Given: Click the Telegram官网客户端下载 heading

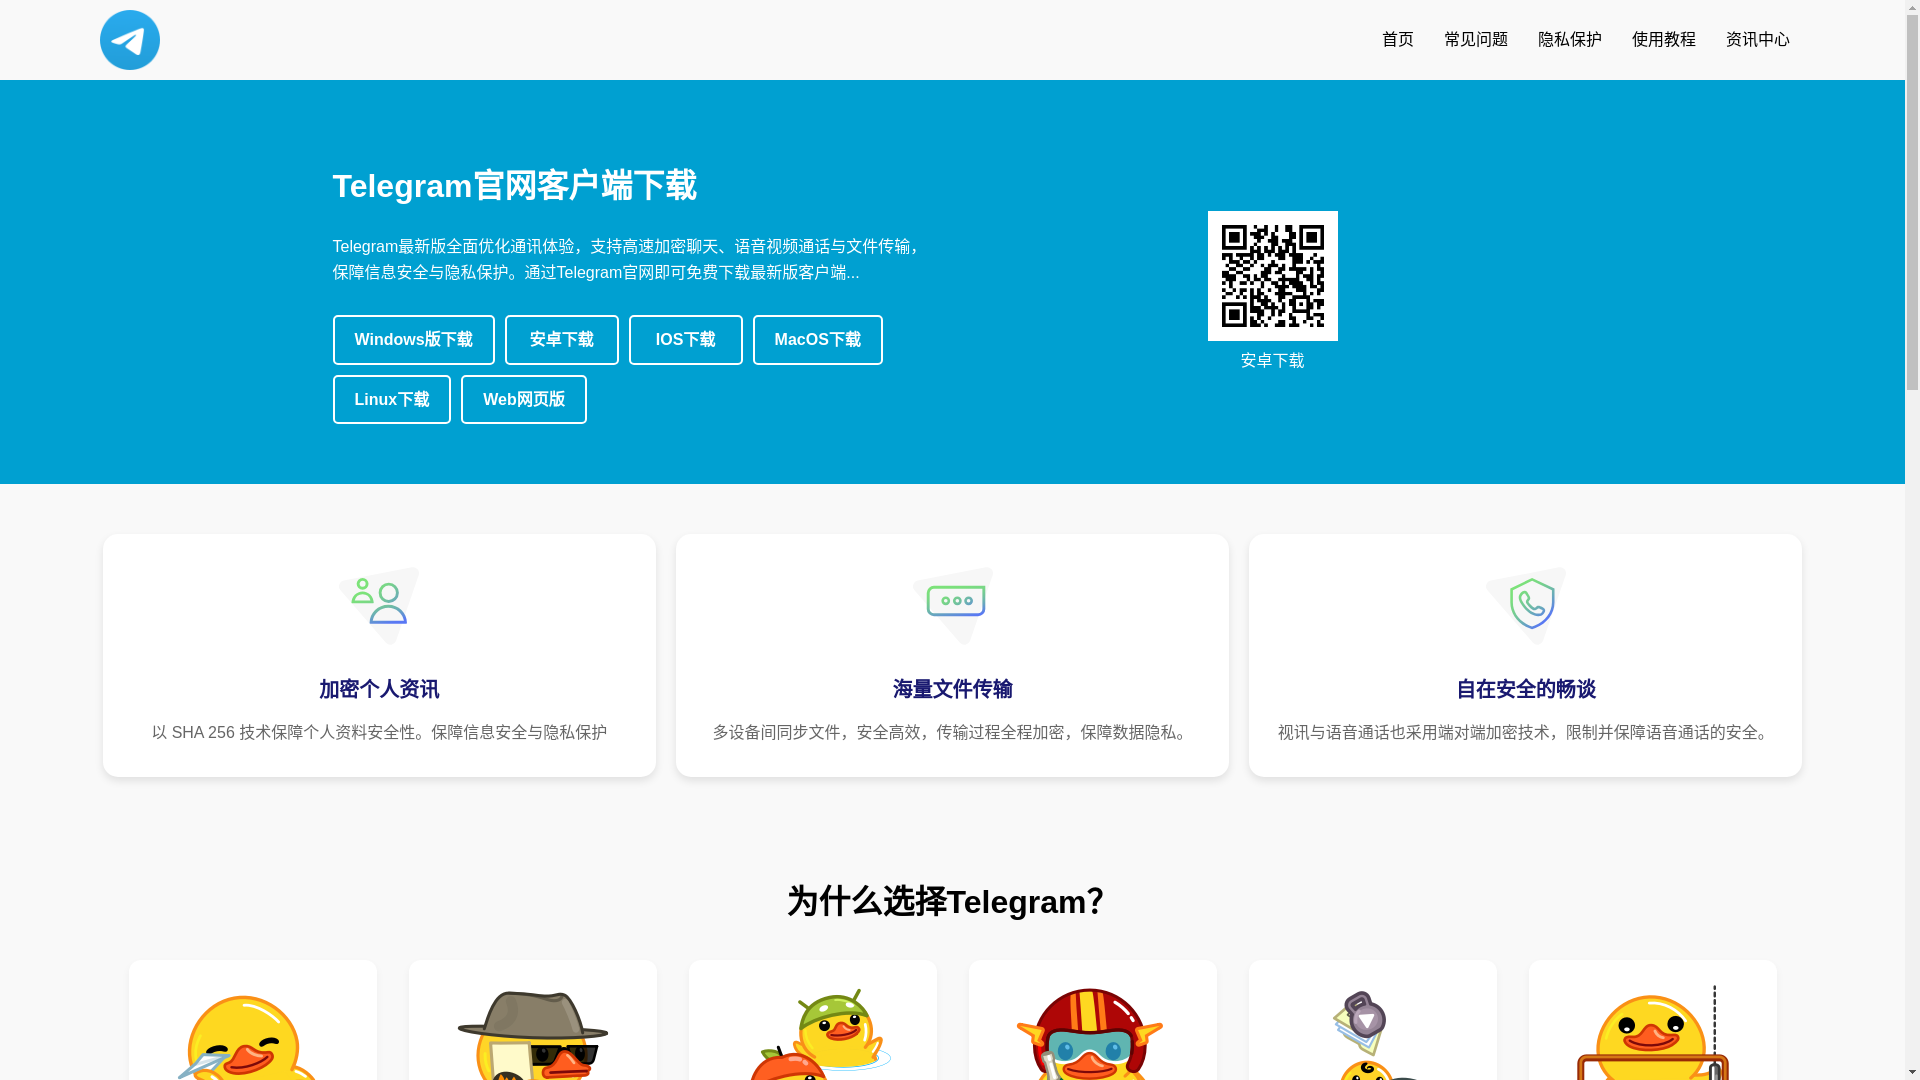Looking at the screenshot, I should [x=515, y=186].
